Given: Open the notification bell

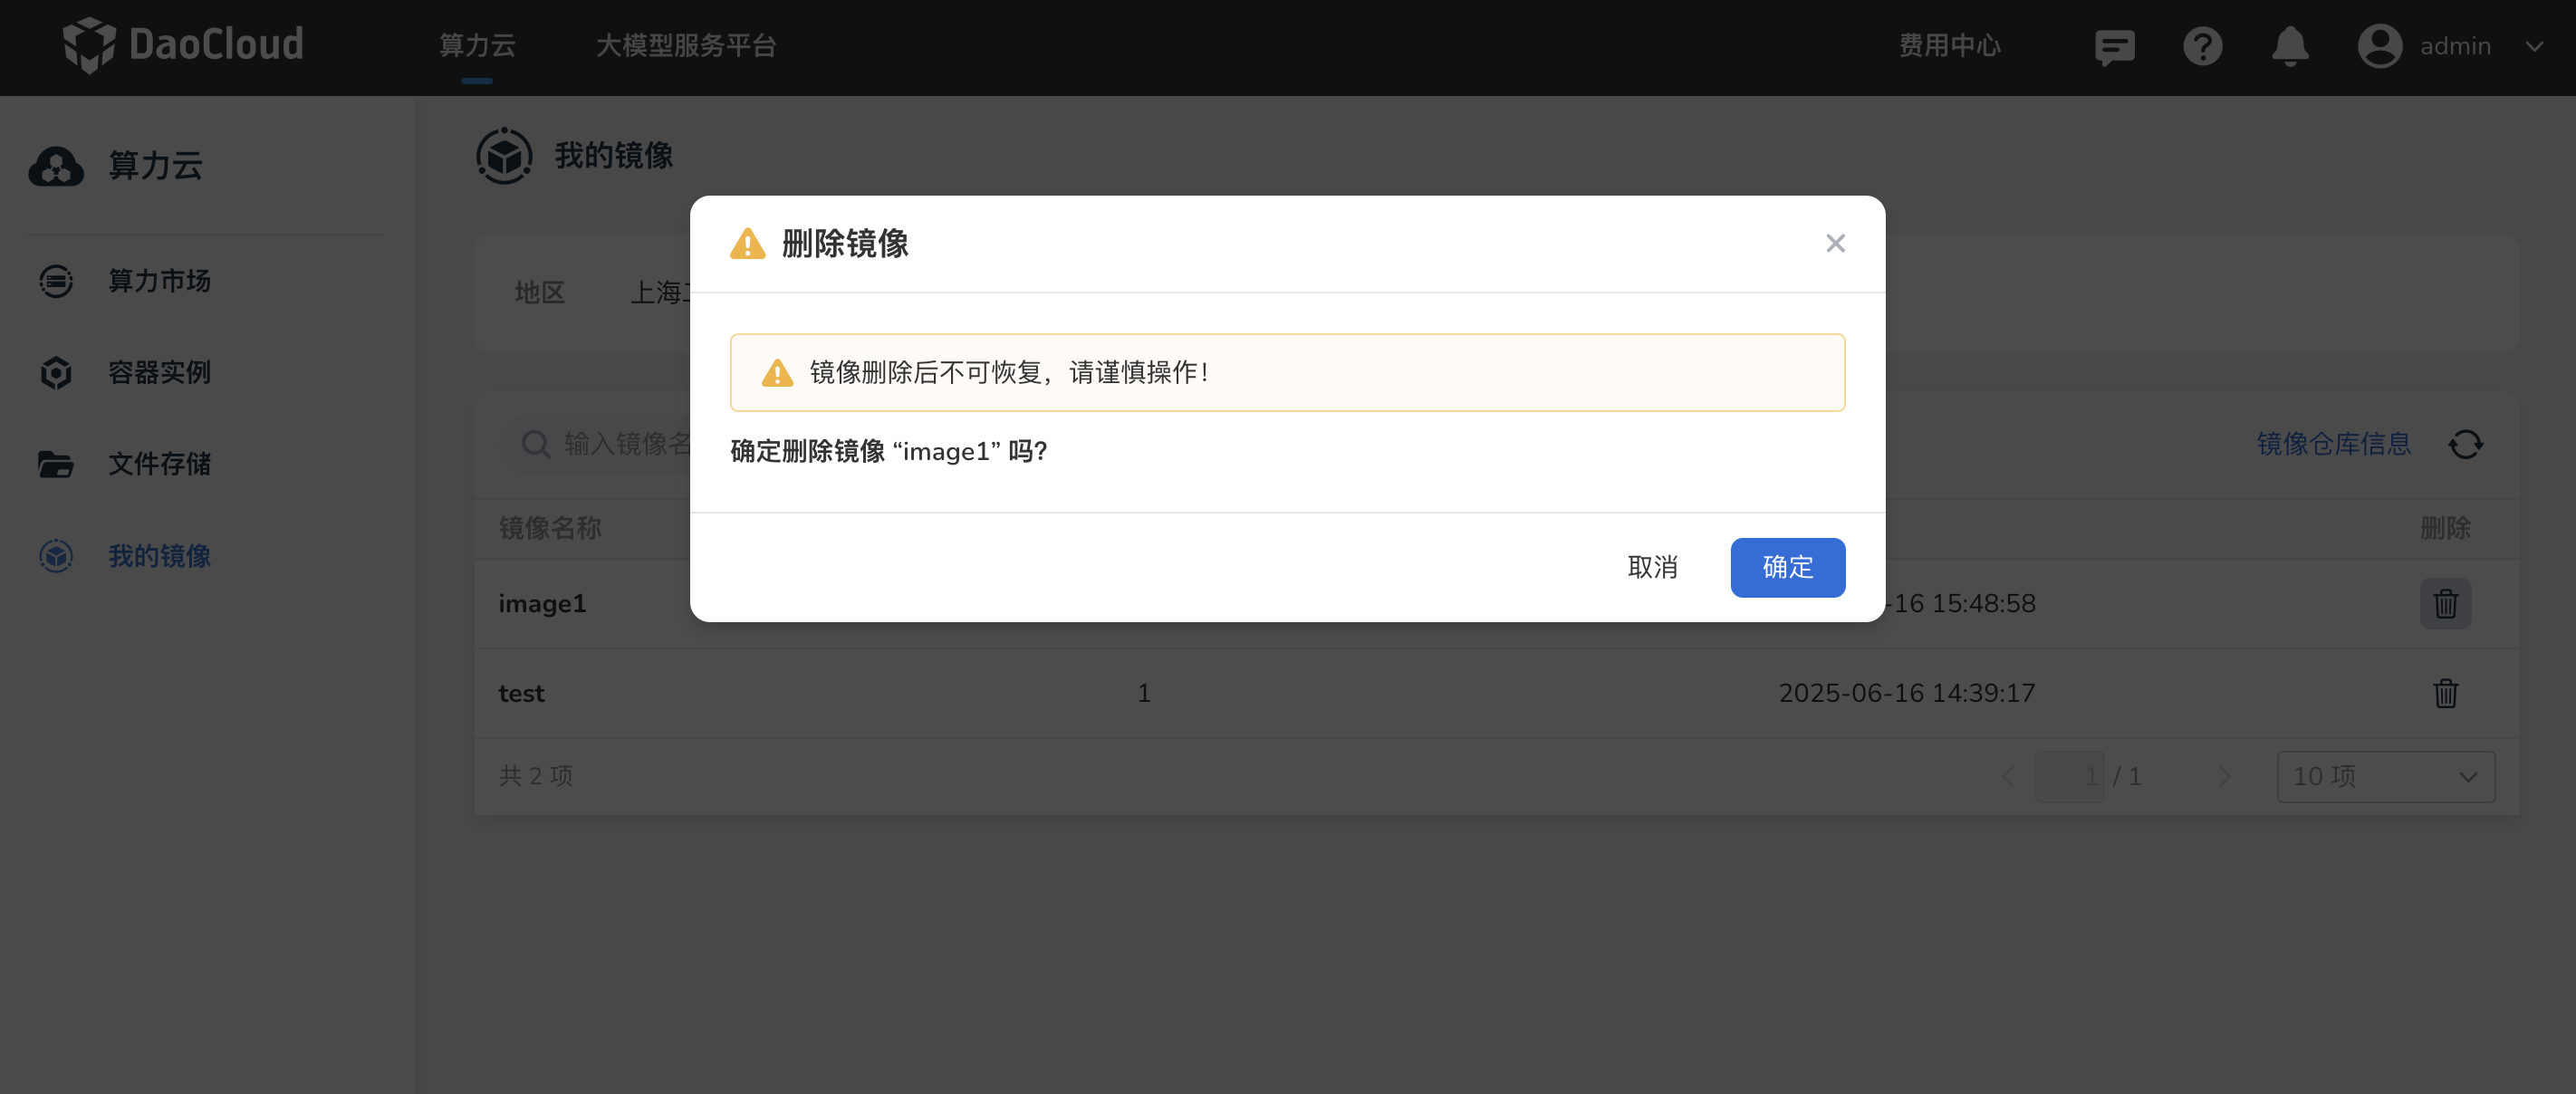Looking at the screenshot, I should (2291, 46).
